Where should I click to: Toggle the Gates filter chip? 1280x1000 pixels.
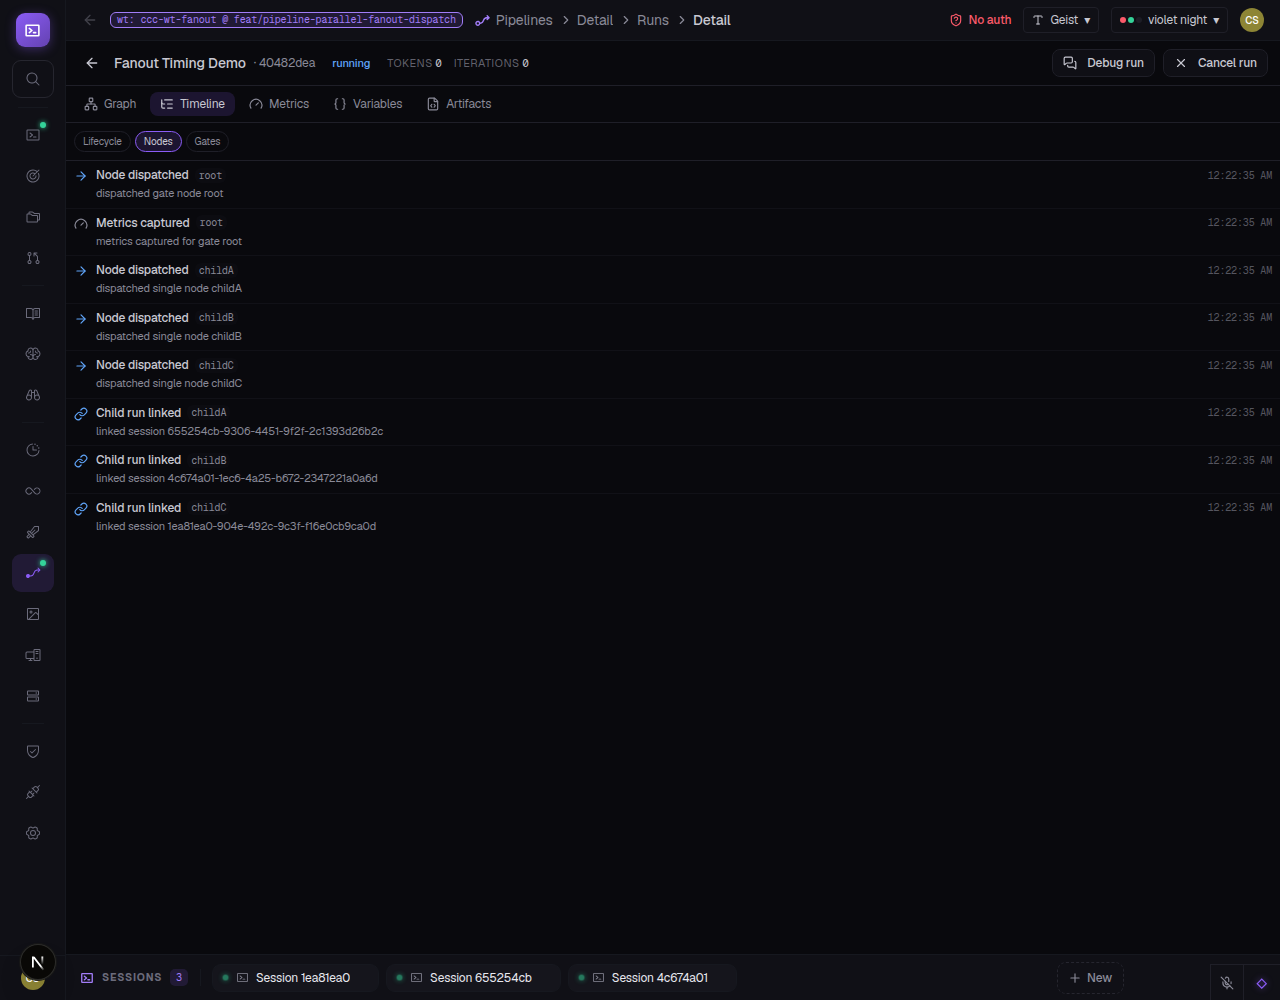tap(207, 141)
